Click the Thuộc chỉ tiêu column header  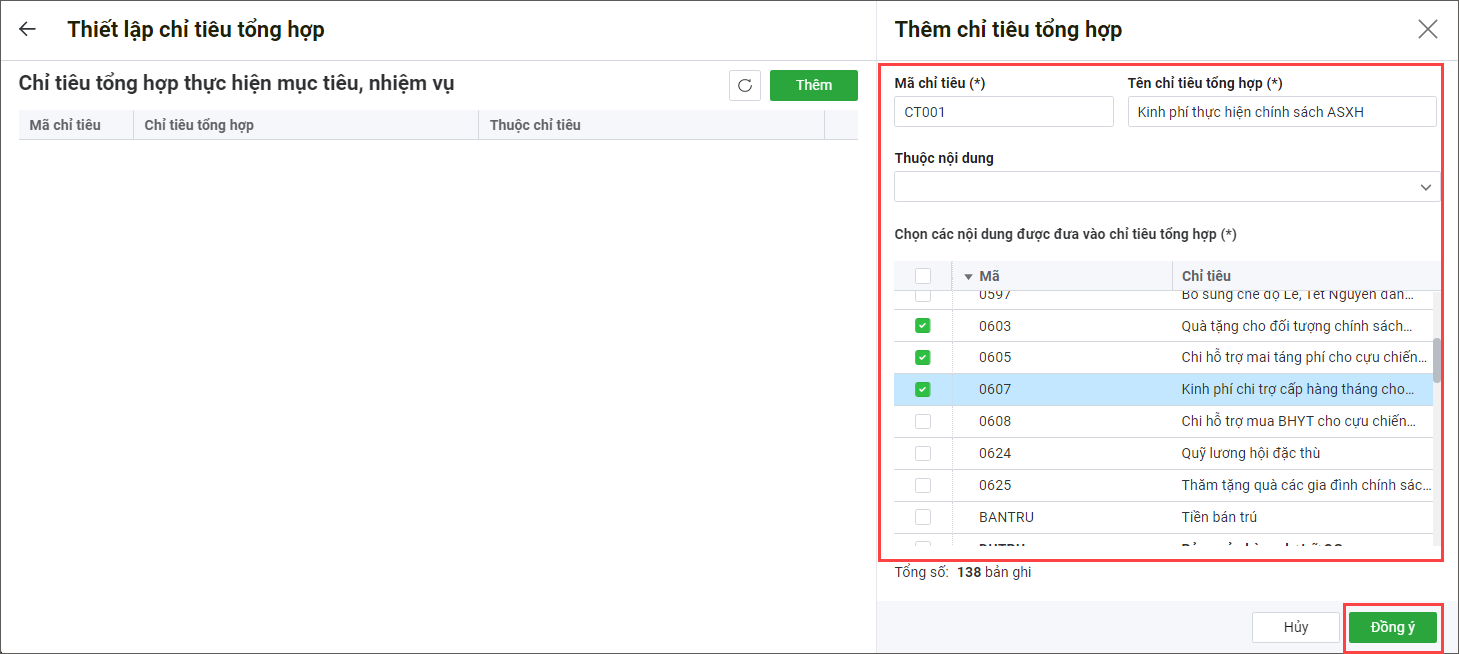coord(535,125)
